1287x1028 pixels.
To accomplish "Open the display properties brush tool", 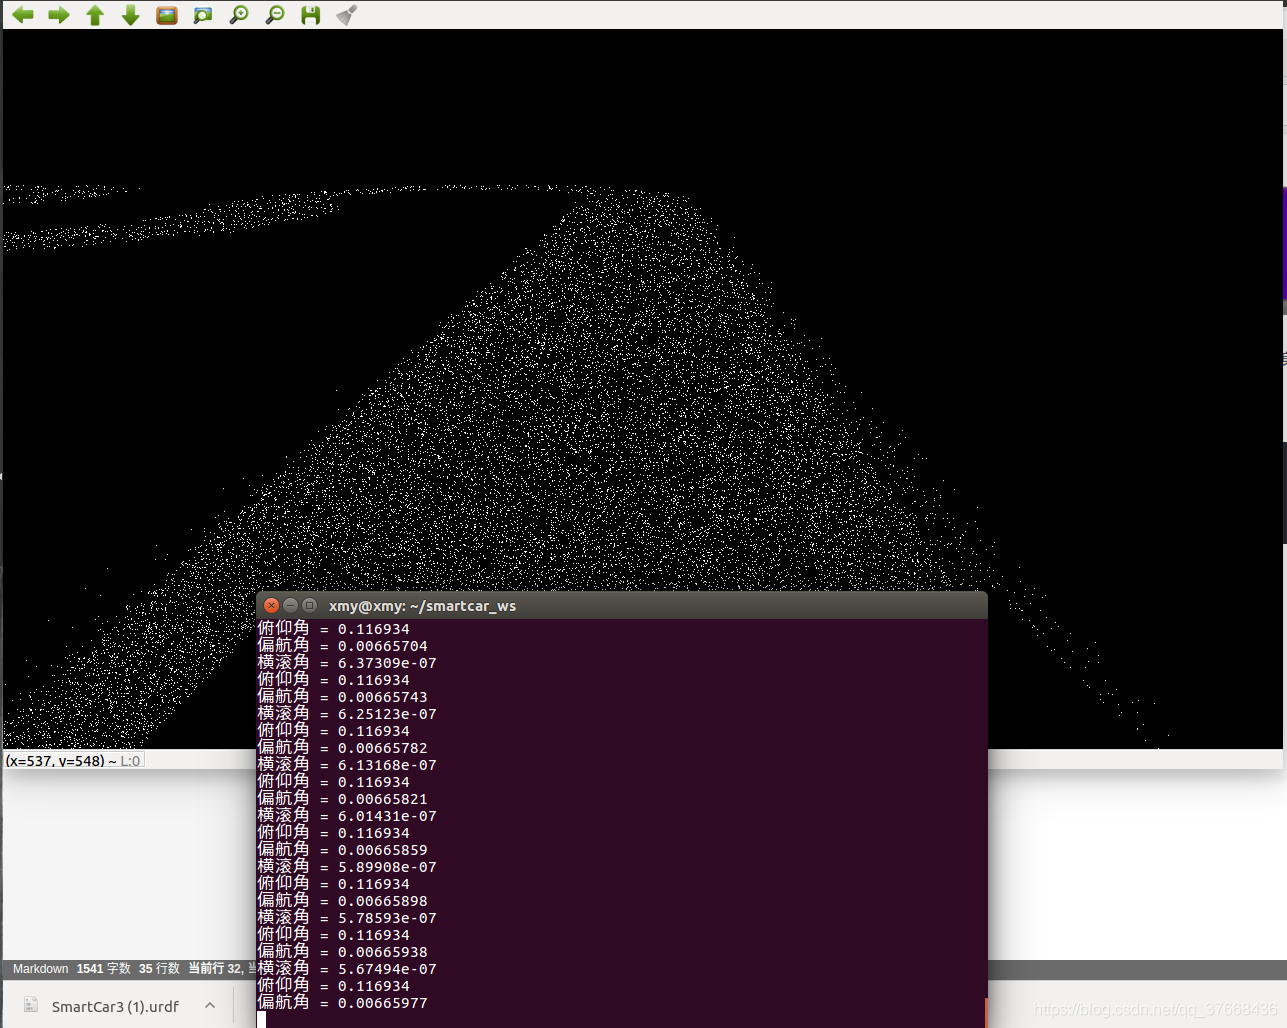I will (x=346, y=15).
